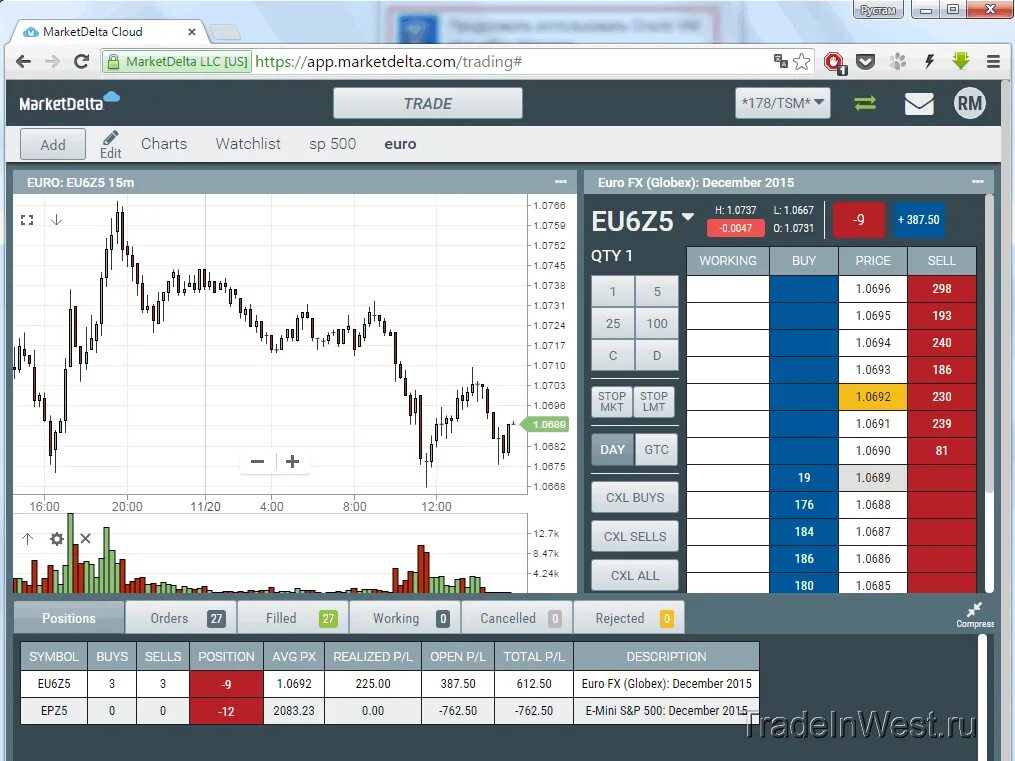Reload the page in browser
The image size is (1015, 761).
click(82, 61)
